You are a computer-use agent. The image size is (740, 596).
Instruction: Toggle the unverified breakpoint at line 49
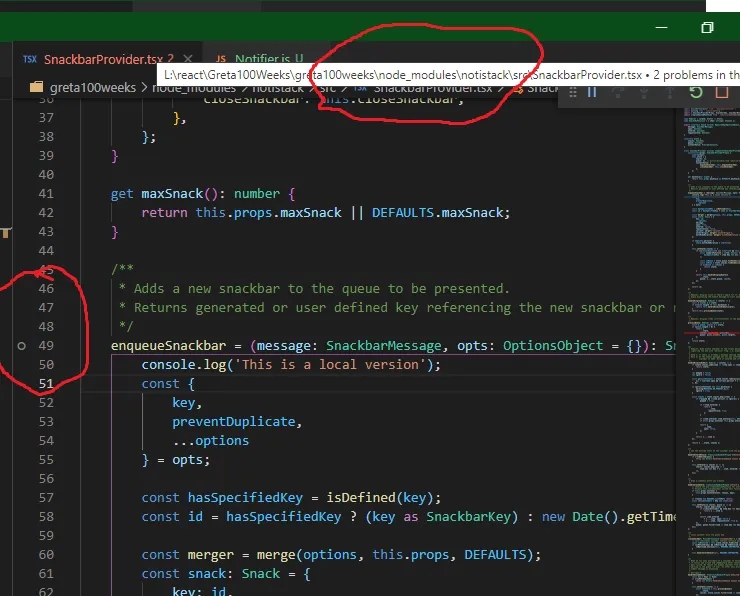coord(21,346)
